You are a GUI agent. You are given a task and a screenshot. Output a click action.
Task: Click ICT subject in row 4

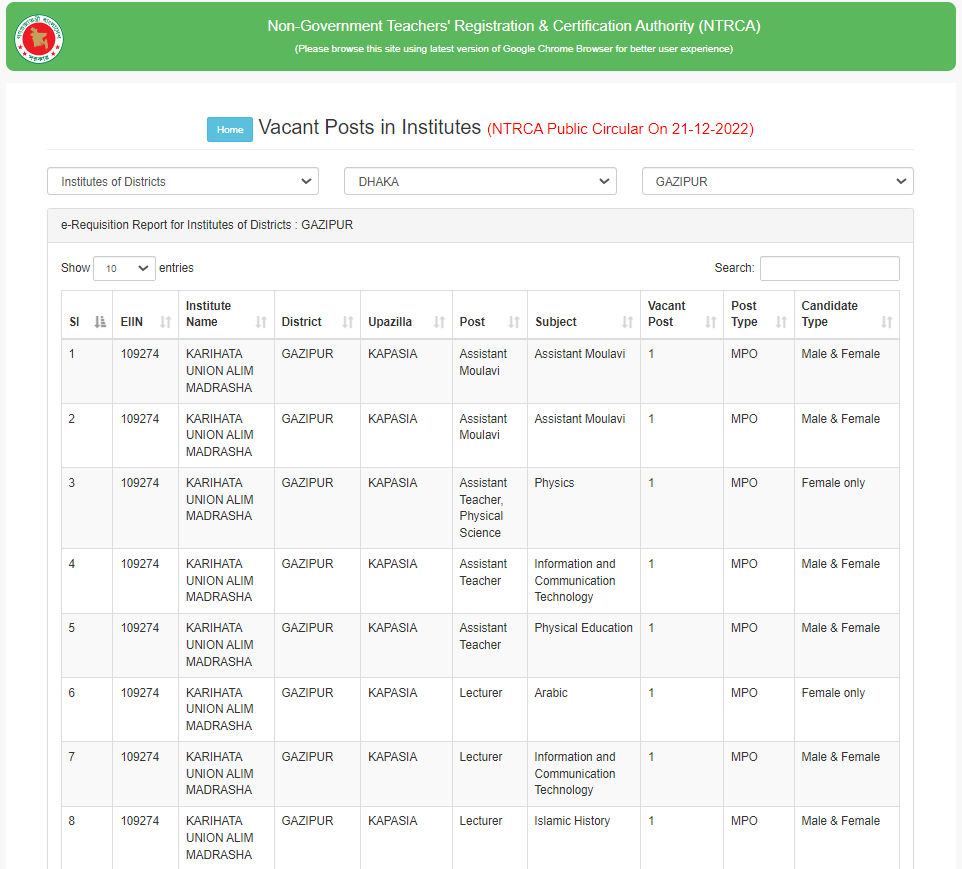click(x=575, y=581)
